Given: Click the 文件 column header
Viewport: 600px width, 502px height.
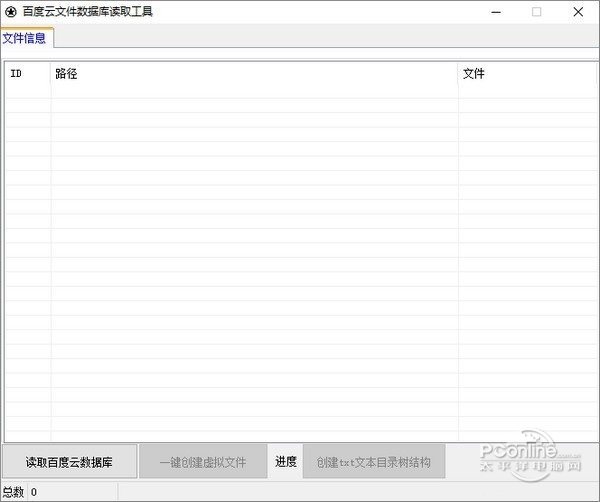Looking at the screenshot, I should click(x=527, y=73).
